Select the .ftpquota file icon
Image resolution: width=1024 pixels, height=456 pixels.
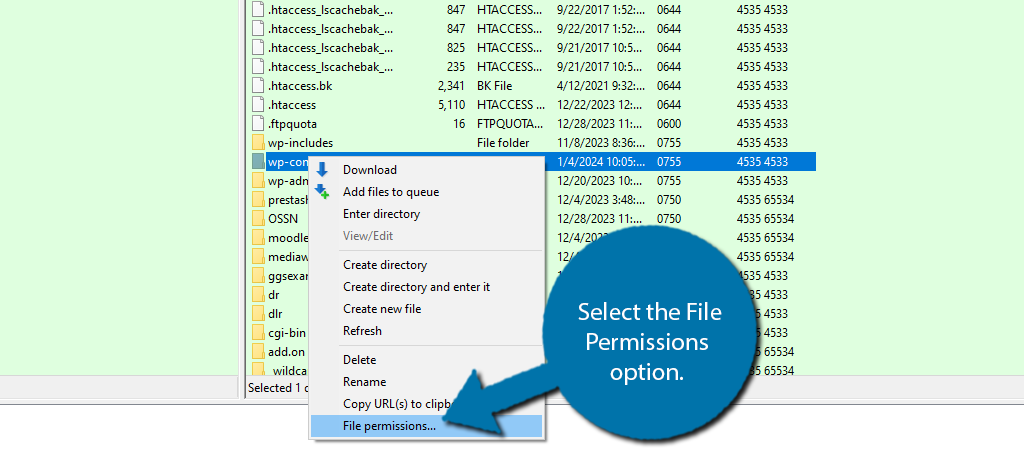pyautogui.click(x=258, y=124)
